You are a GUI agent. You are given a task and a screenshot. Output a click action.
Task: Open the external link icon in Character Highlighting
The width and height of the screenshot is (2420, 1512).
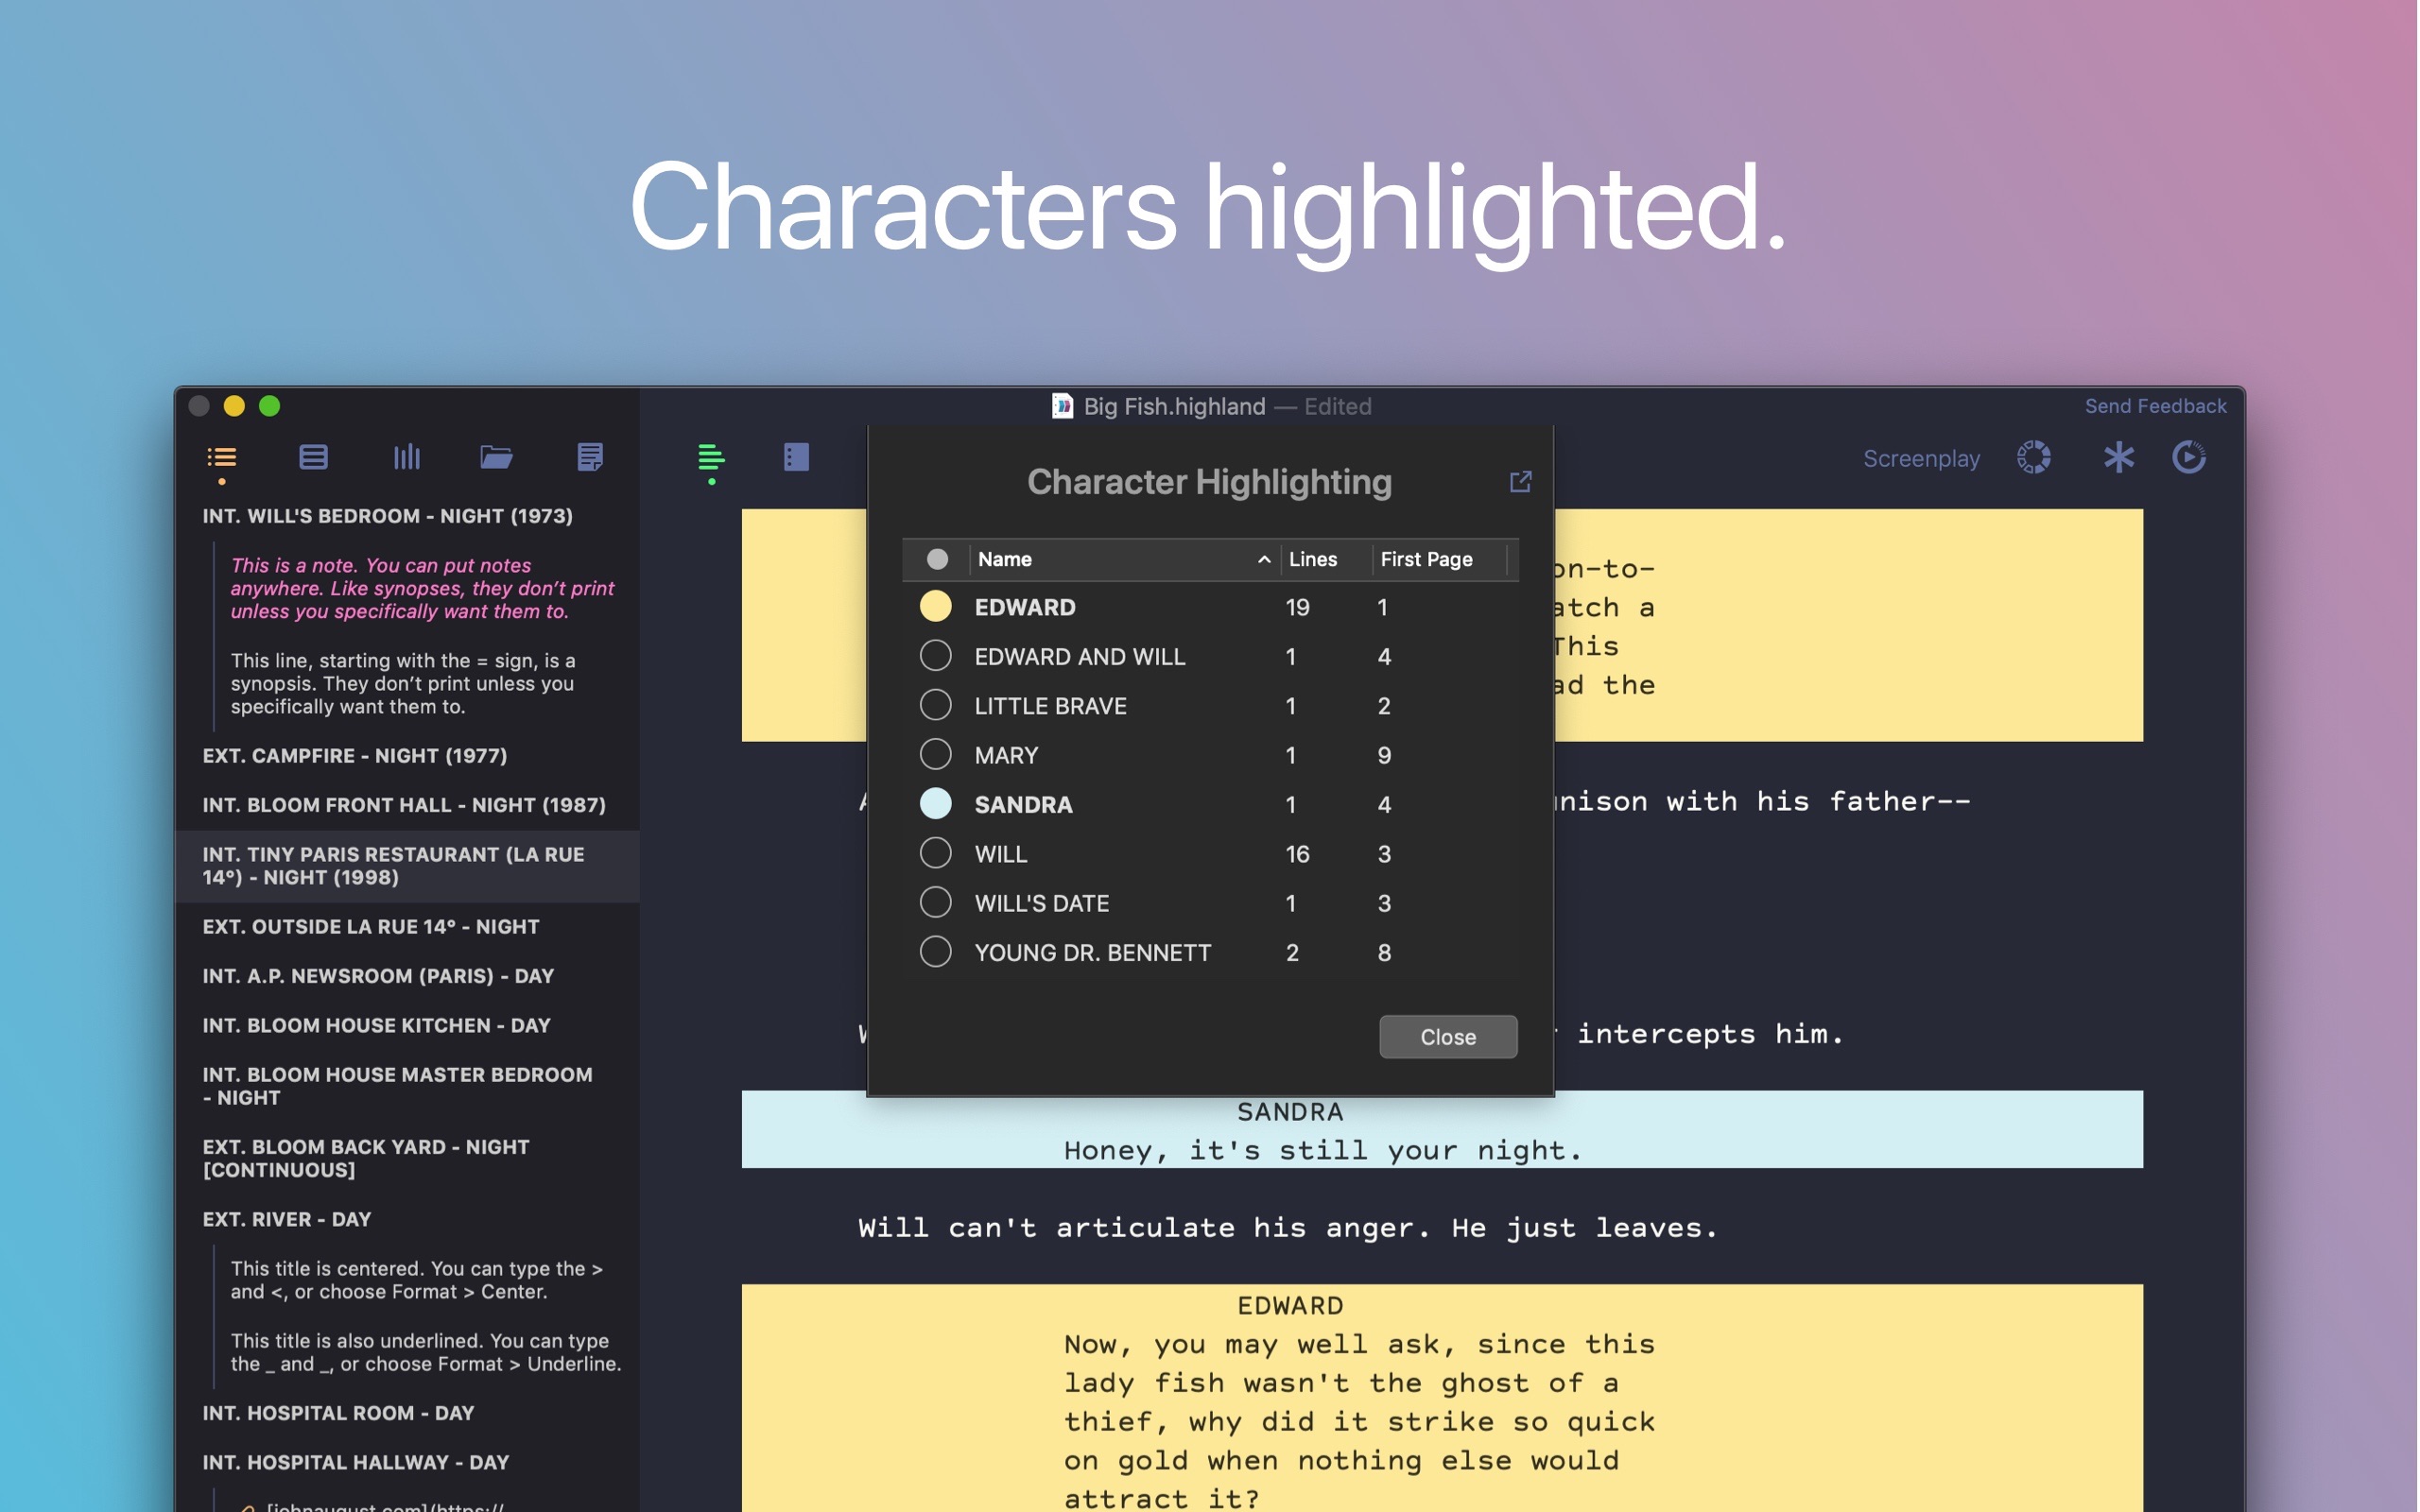click(x=1521, y=483)
